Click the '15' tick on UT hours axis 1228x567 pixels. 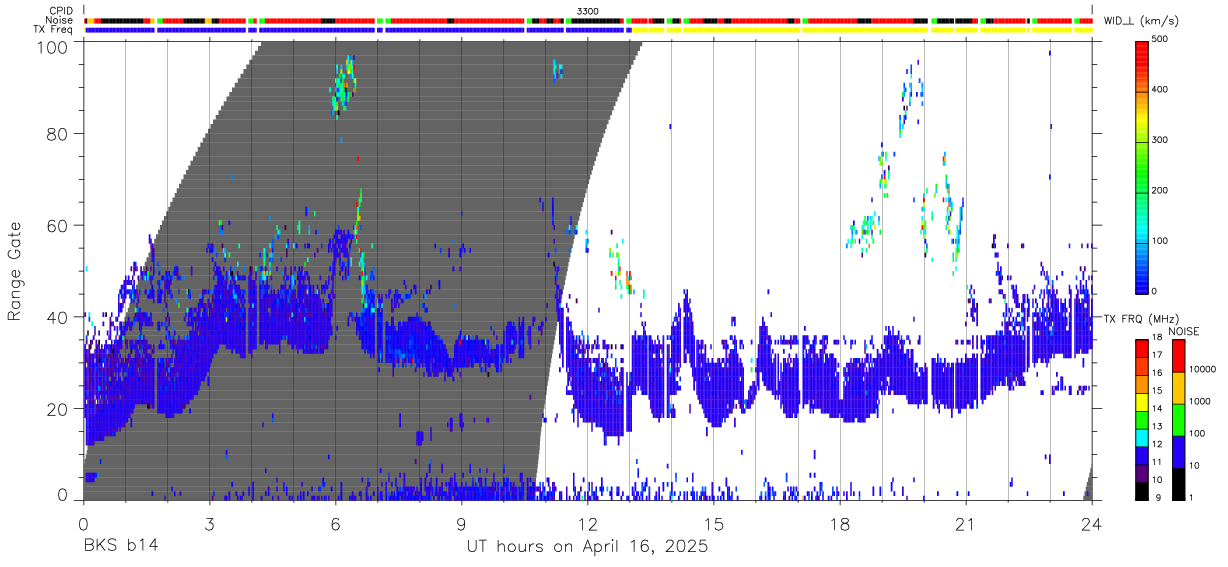point(713,522)
